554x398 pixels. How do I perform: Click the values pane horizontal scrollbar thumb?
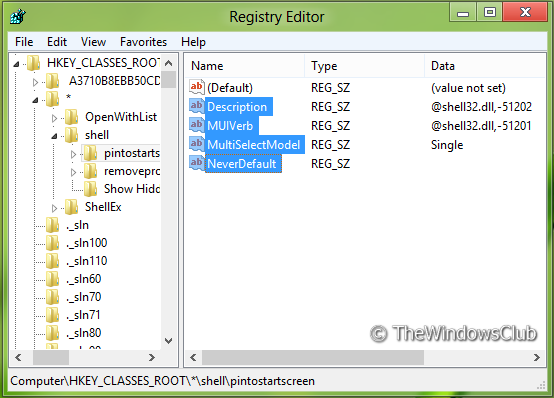[313, 357]
